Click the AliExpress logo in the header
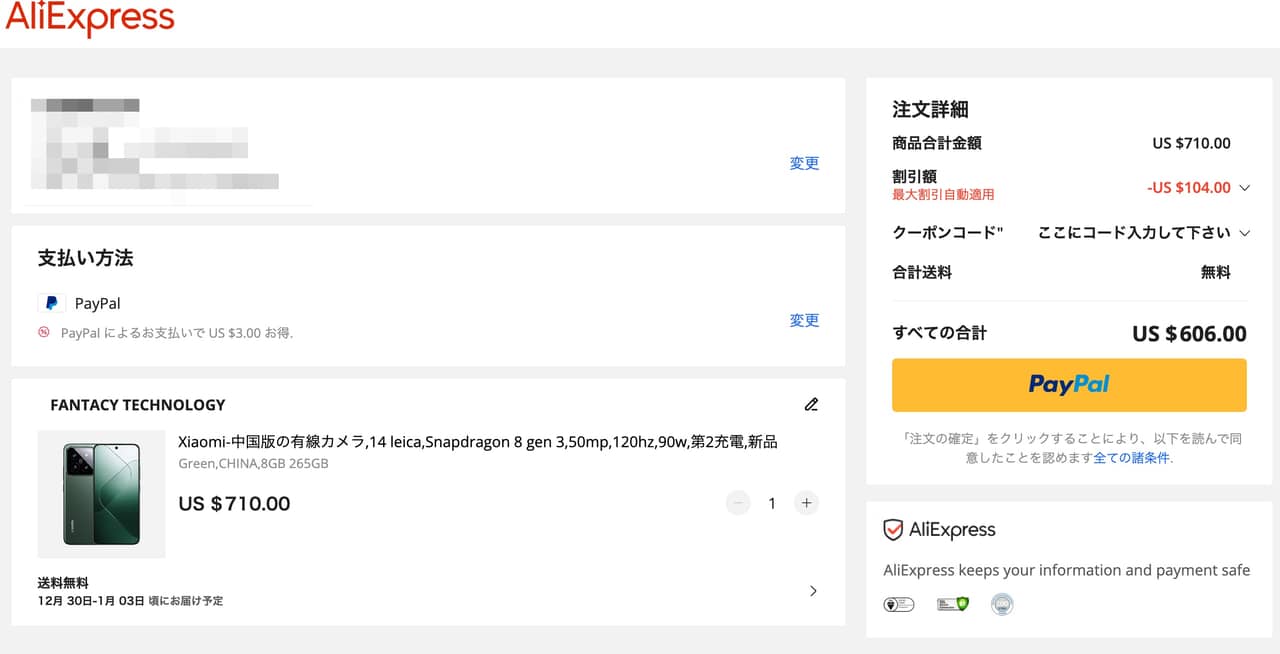The height and width of the screenshot is (654, 1280). (x=90, y=19)
